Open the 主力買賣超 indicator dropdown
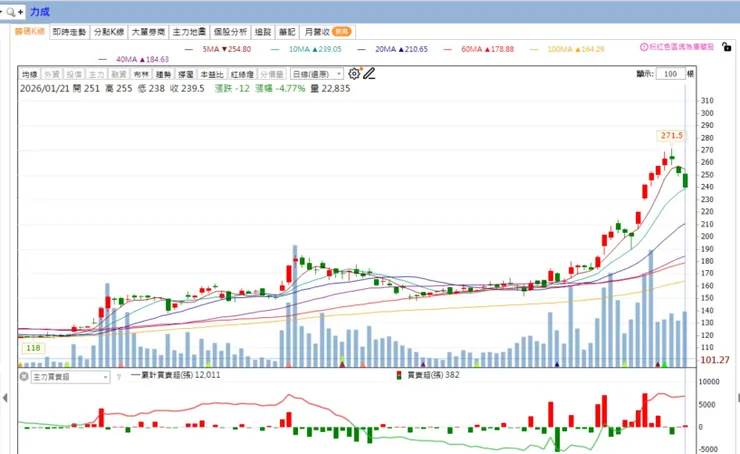Image resolution: width=740 pixels, height=454 pixels. [x=70, y=377]
